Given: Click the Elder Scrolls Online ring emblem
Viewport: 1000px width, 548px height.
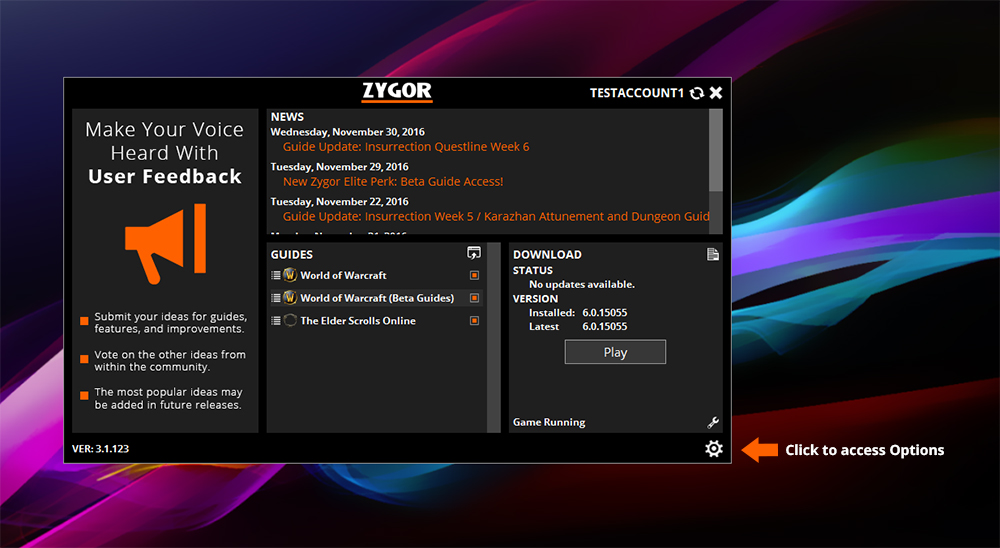Looking at the screenshot, I should click(290, 320).
